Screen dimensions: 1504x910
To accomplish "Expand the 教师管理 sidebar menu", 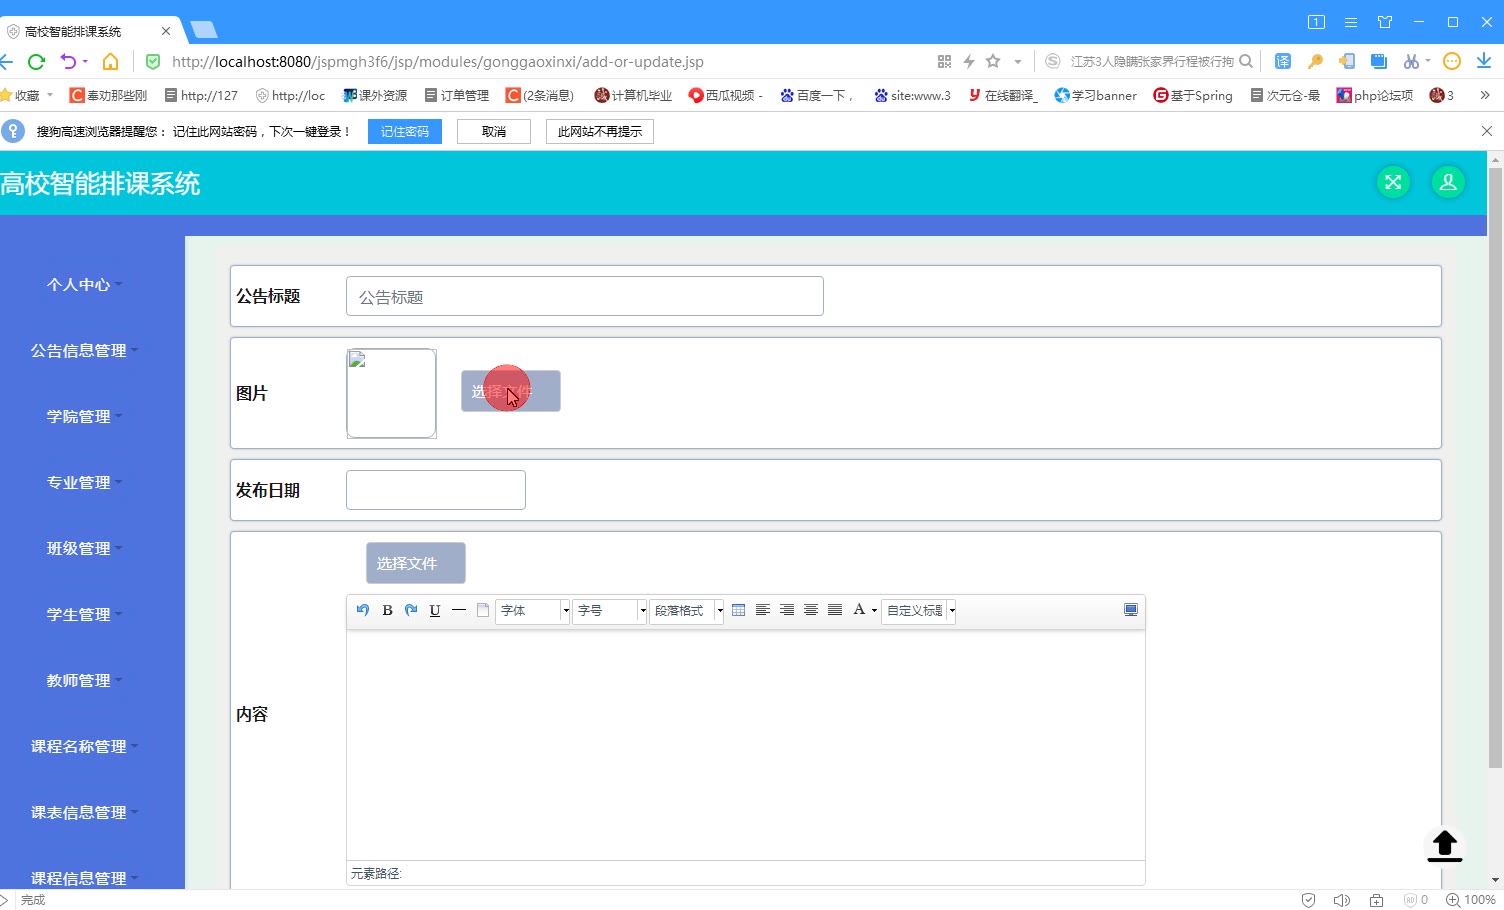I will click(84, 681).
